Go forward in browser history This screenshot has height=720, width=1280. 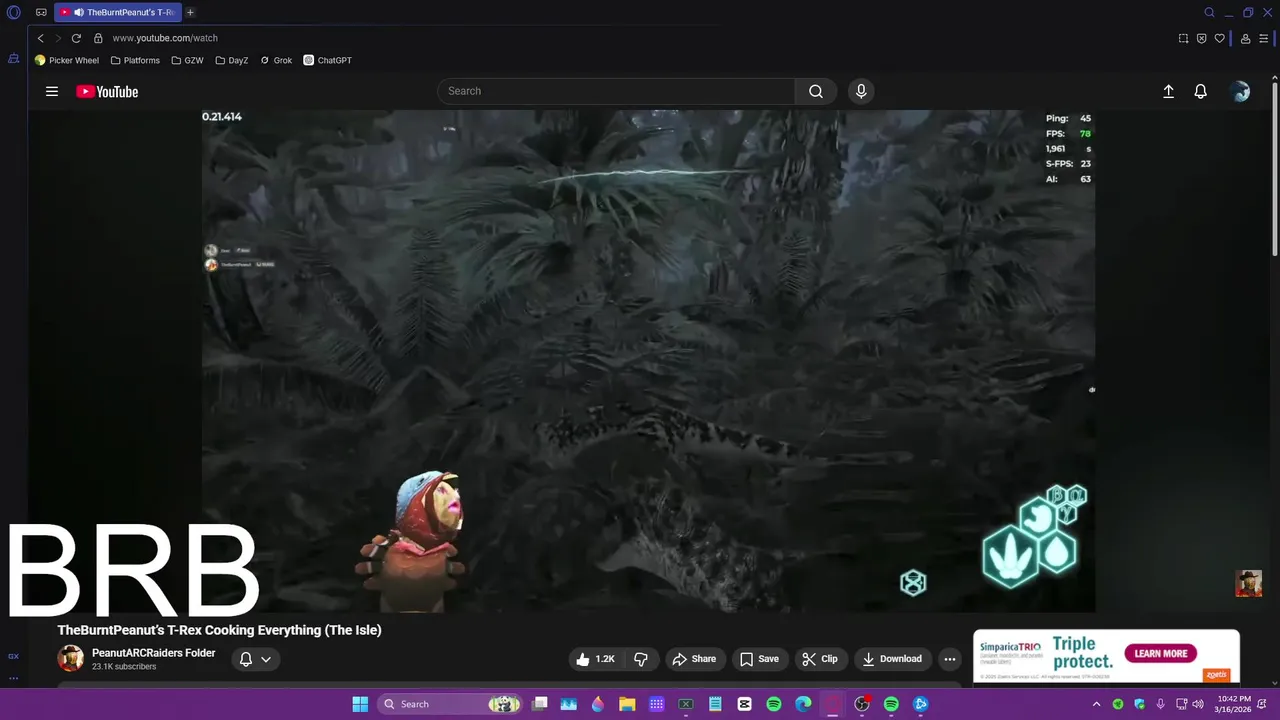57,38
